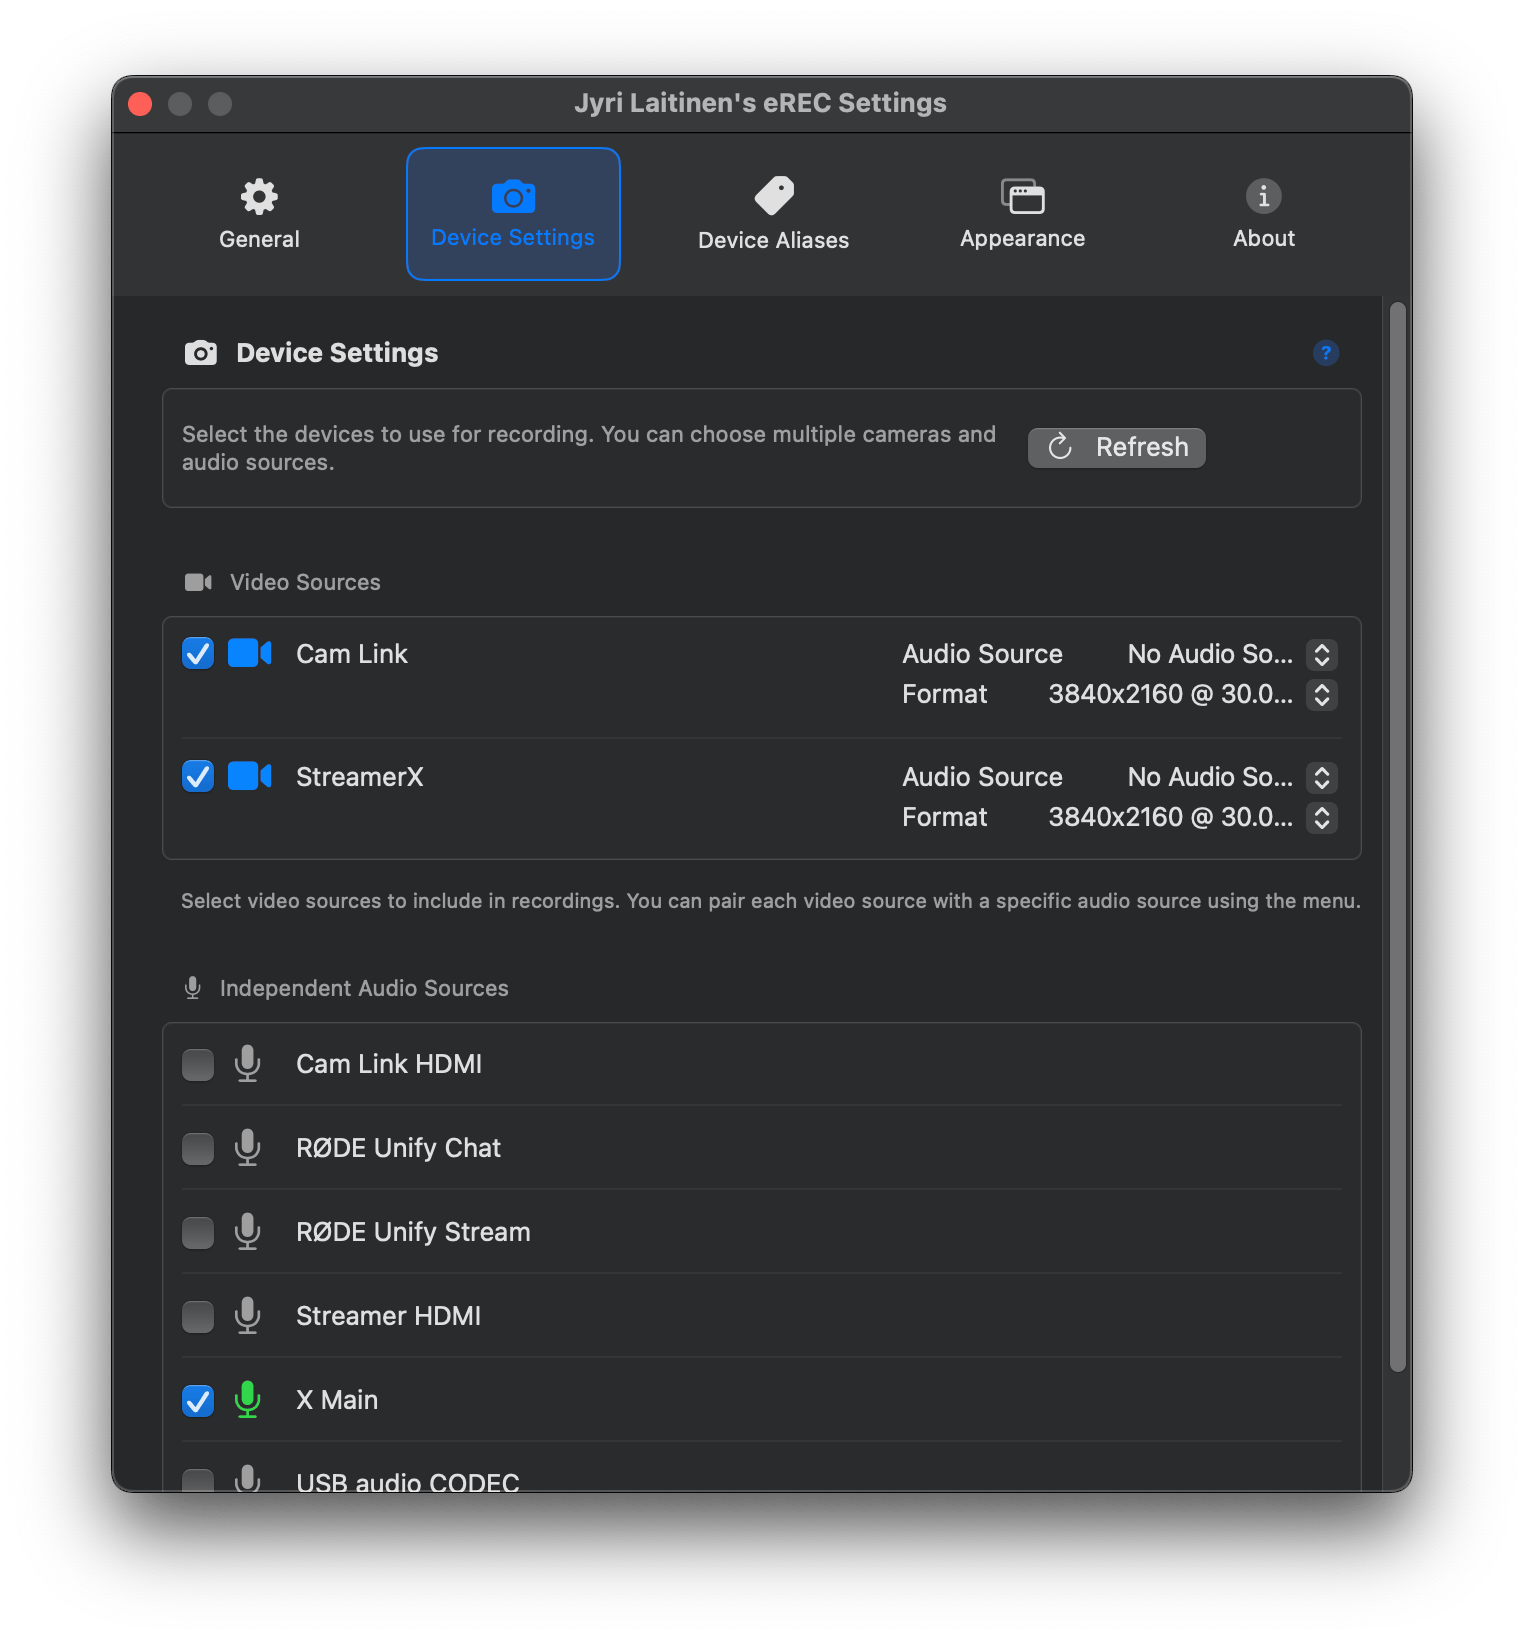Screen dimensions: 1524x1640
Task: Click the blue camera icon for StreamerX
Action: click(250, 776)
